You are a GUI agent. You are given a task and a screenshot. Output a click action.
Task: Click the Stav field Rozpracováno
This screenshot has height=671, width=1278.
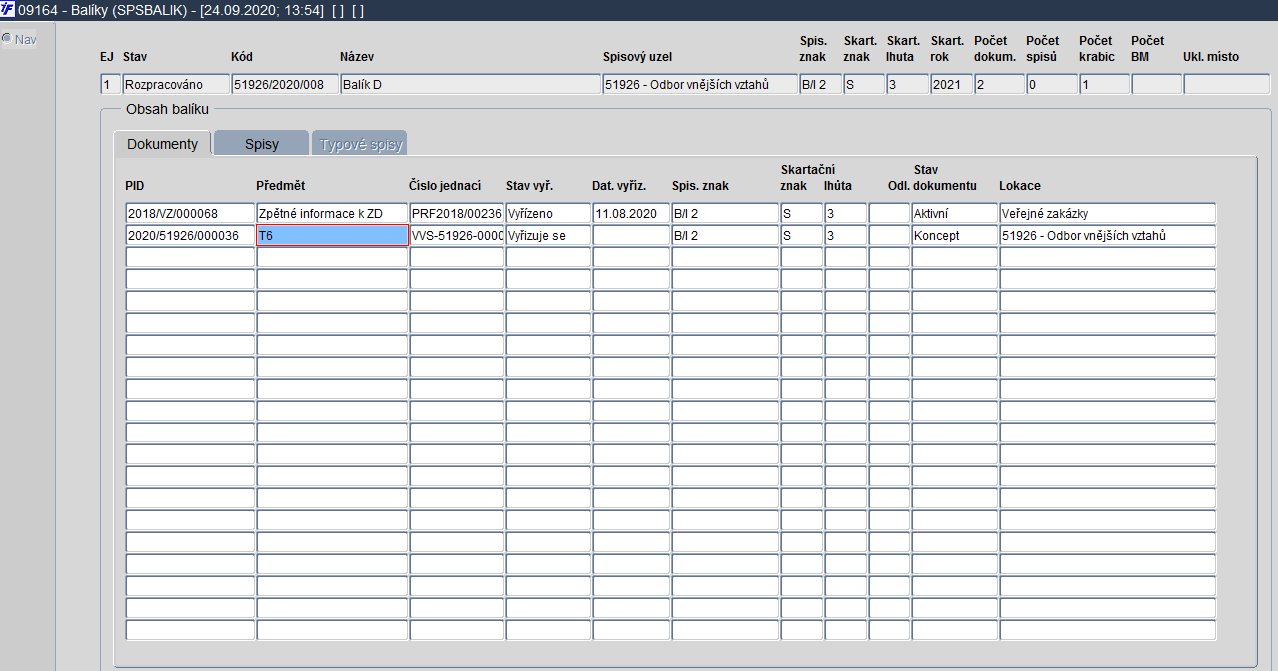tap(175, 85)
